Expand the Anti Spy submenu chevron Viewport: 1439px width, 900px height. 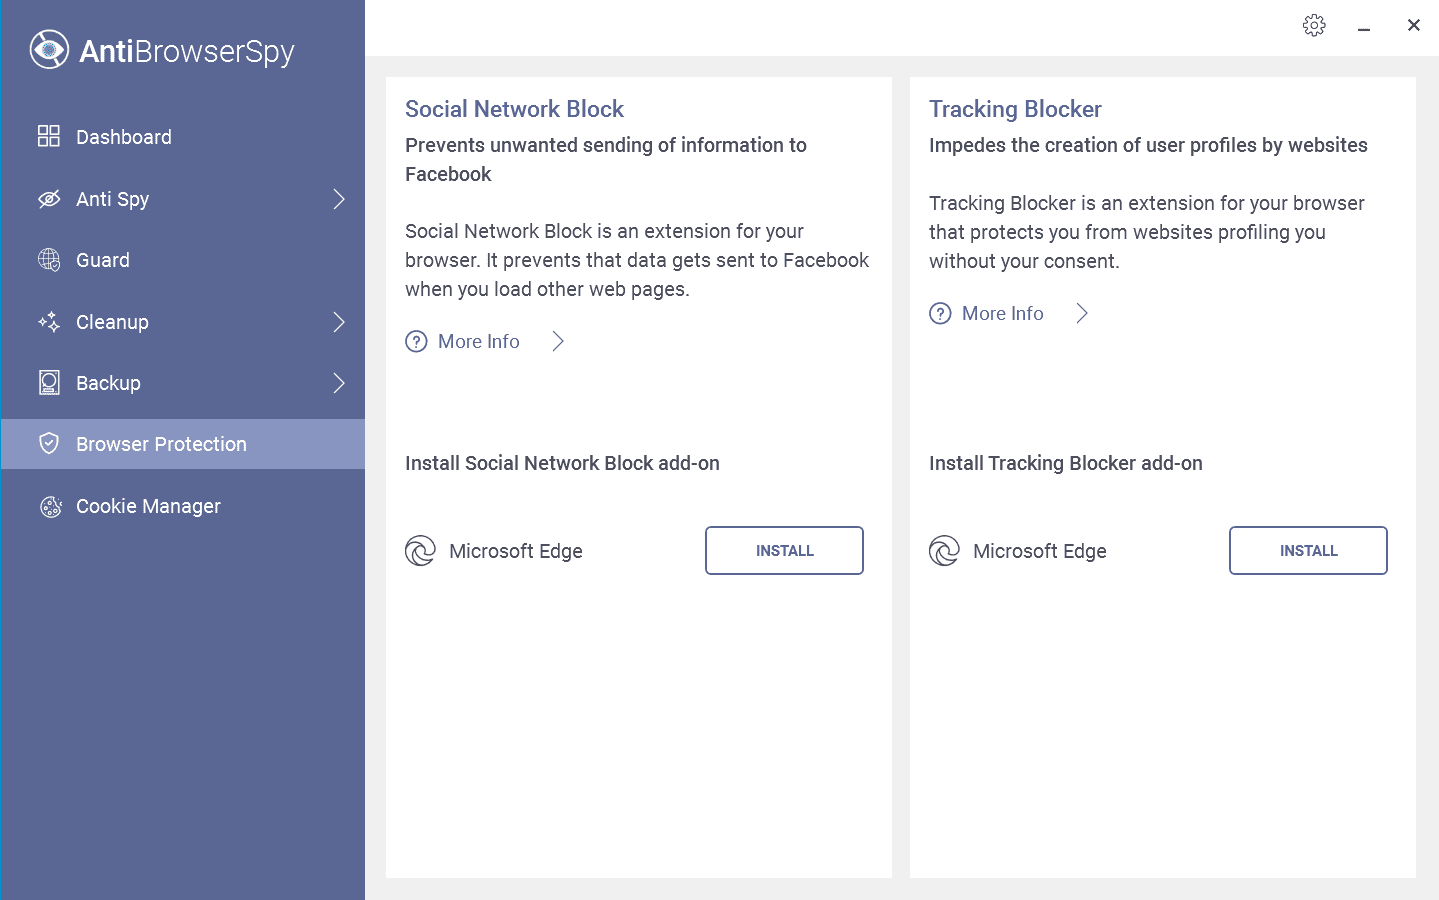pos(339,199)
